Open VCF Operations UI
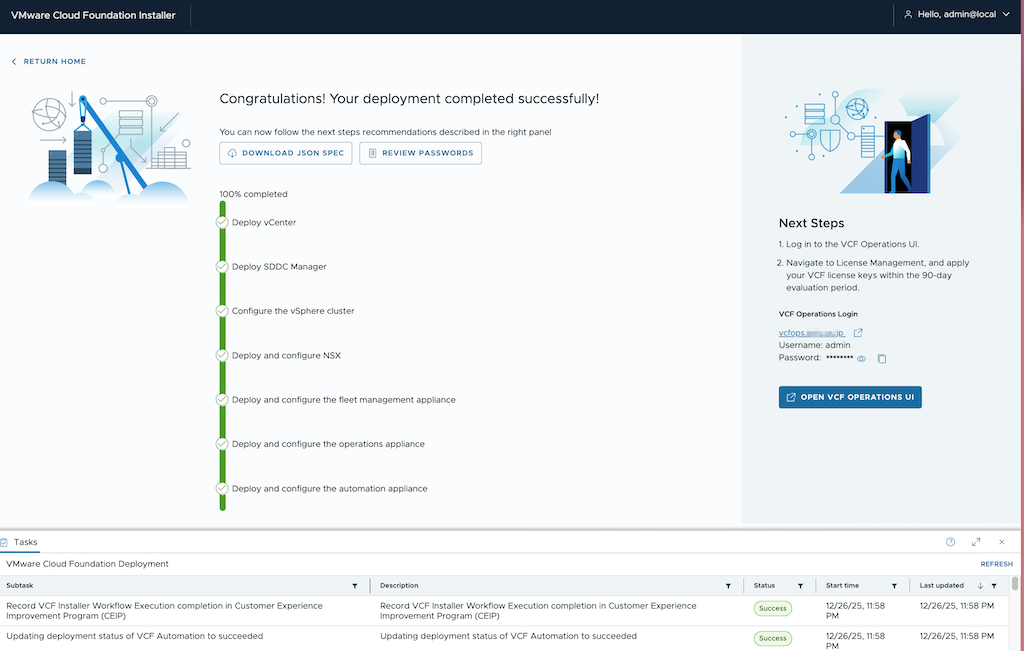This screenshot has width=1024, height=651. [x=850, y=397]
